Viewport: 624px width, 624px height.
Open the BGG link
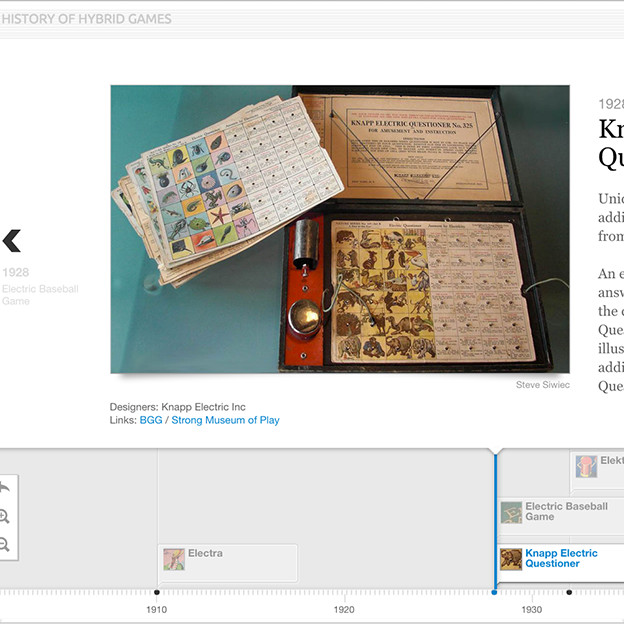pyautogui.click(x=151, y=420)
